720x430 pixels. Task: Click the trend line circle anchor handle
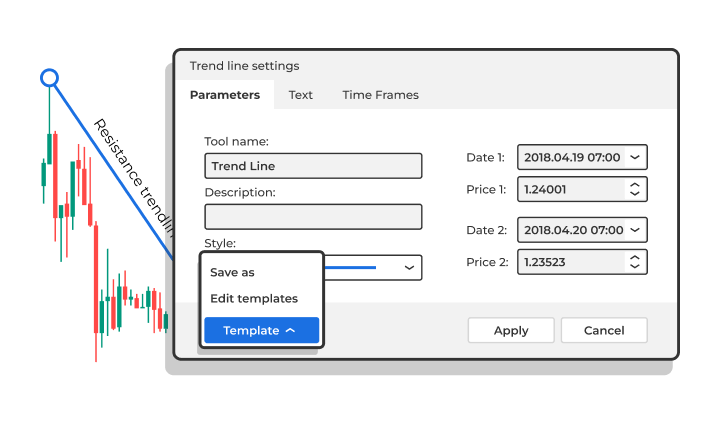click(x=49, y=77)
